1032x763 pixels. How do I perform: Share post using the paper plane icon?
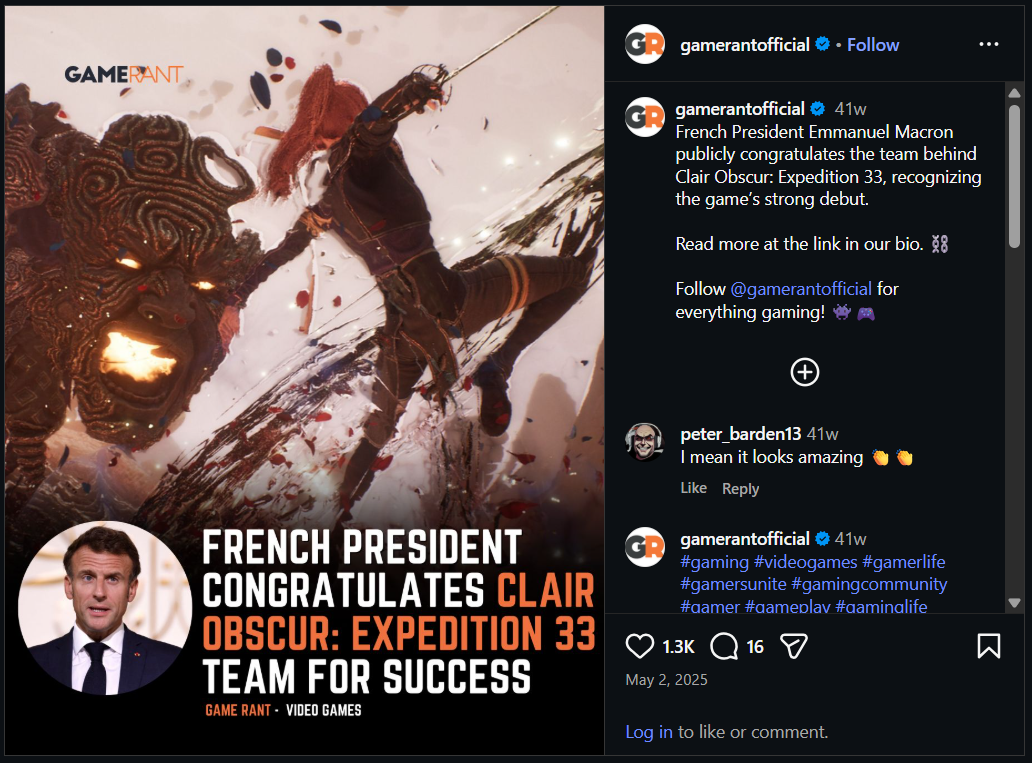click(x=793, y=646)
